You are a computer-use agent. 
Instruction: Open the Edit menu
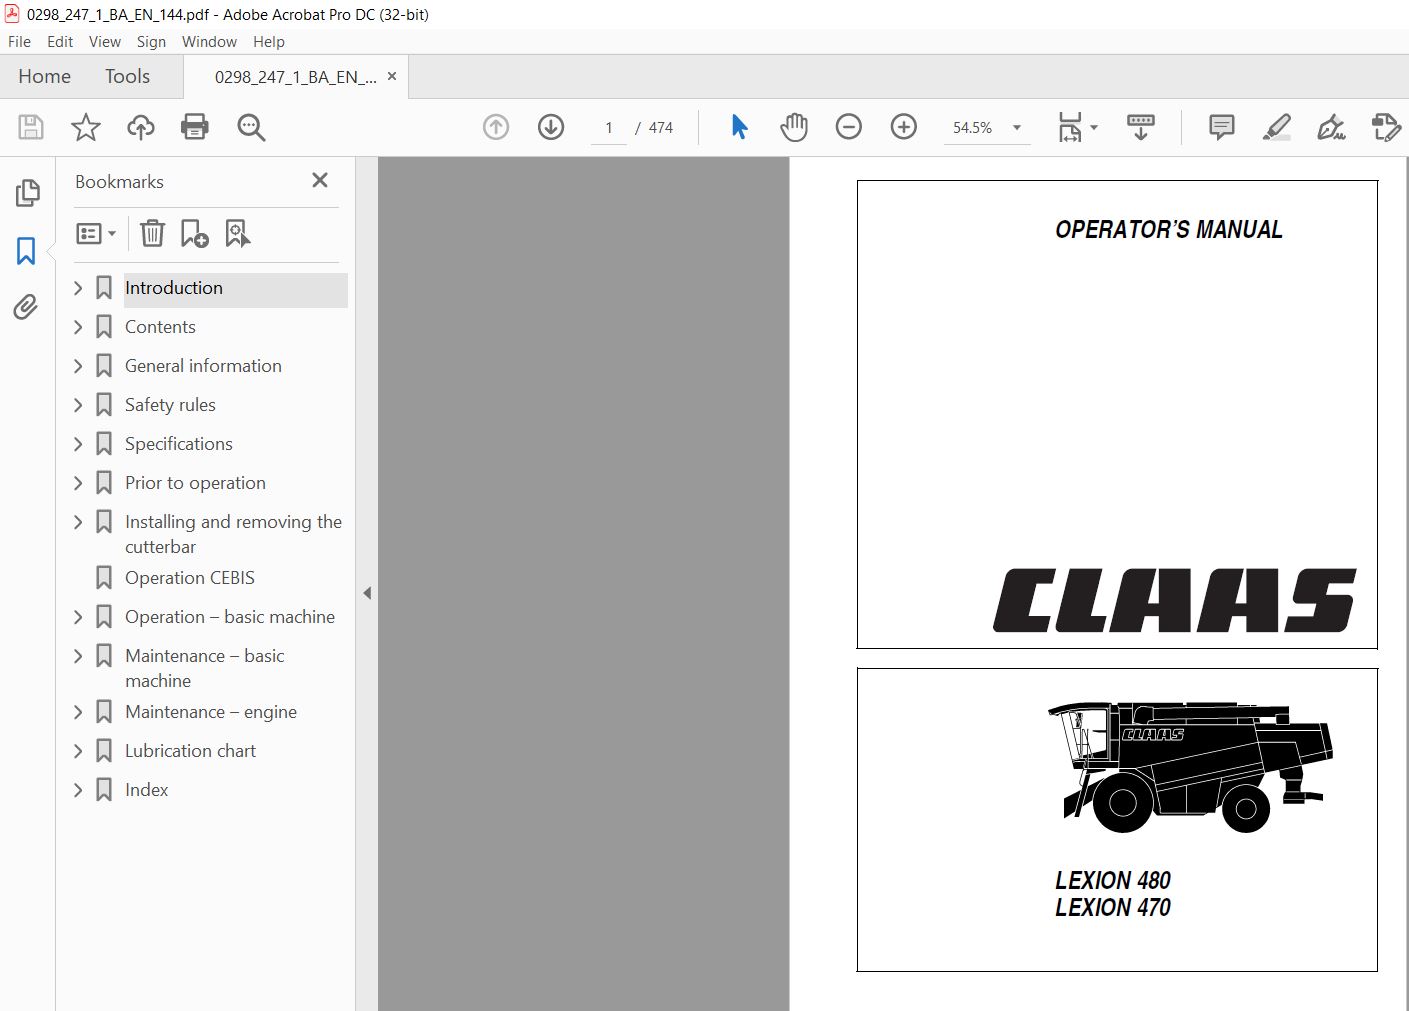pos(60,42)
